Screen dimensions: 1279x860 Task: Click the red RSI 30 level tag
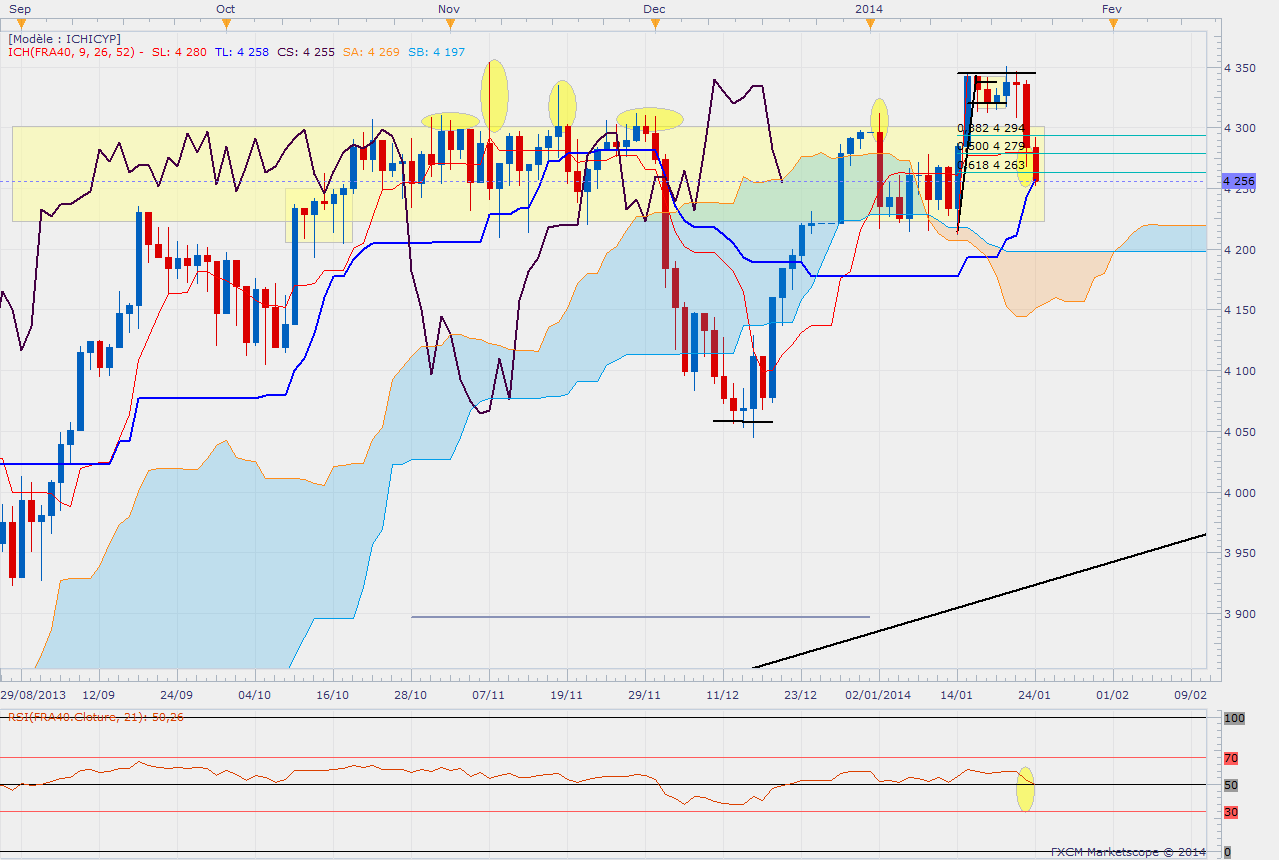point(1229,812)
